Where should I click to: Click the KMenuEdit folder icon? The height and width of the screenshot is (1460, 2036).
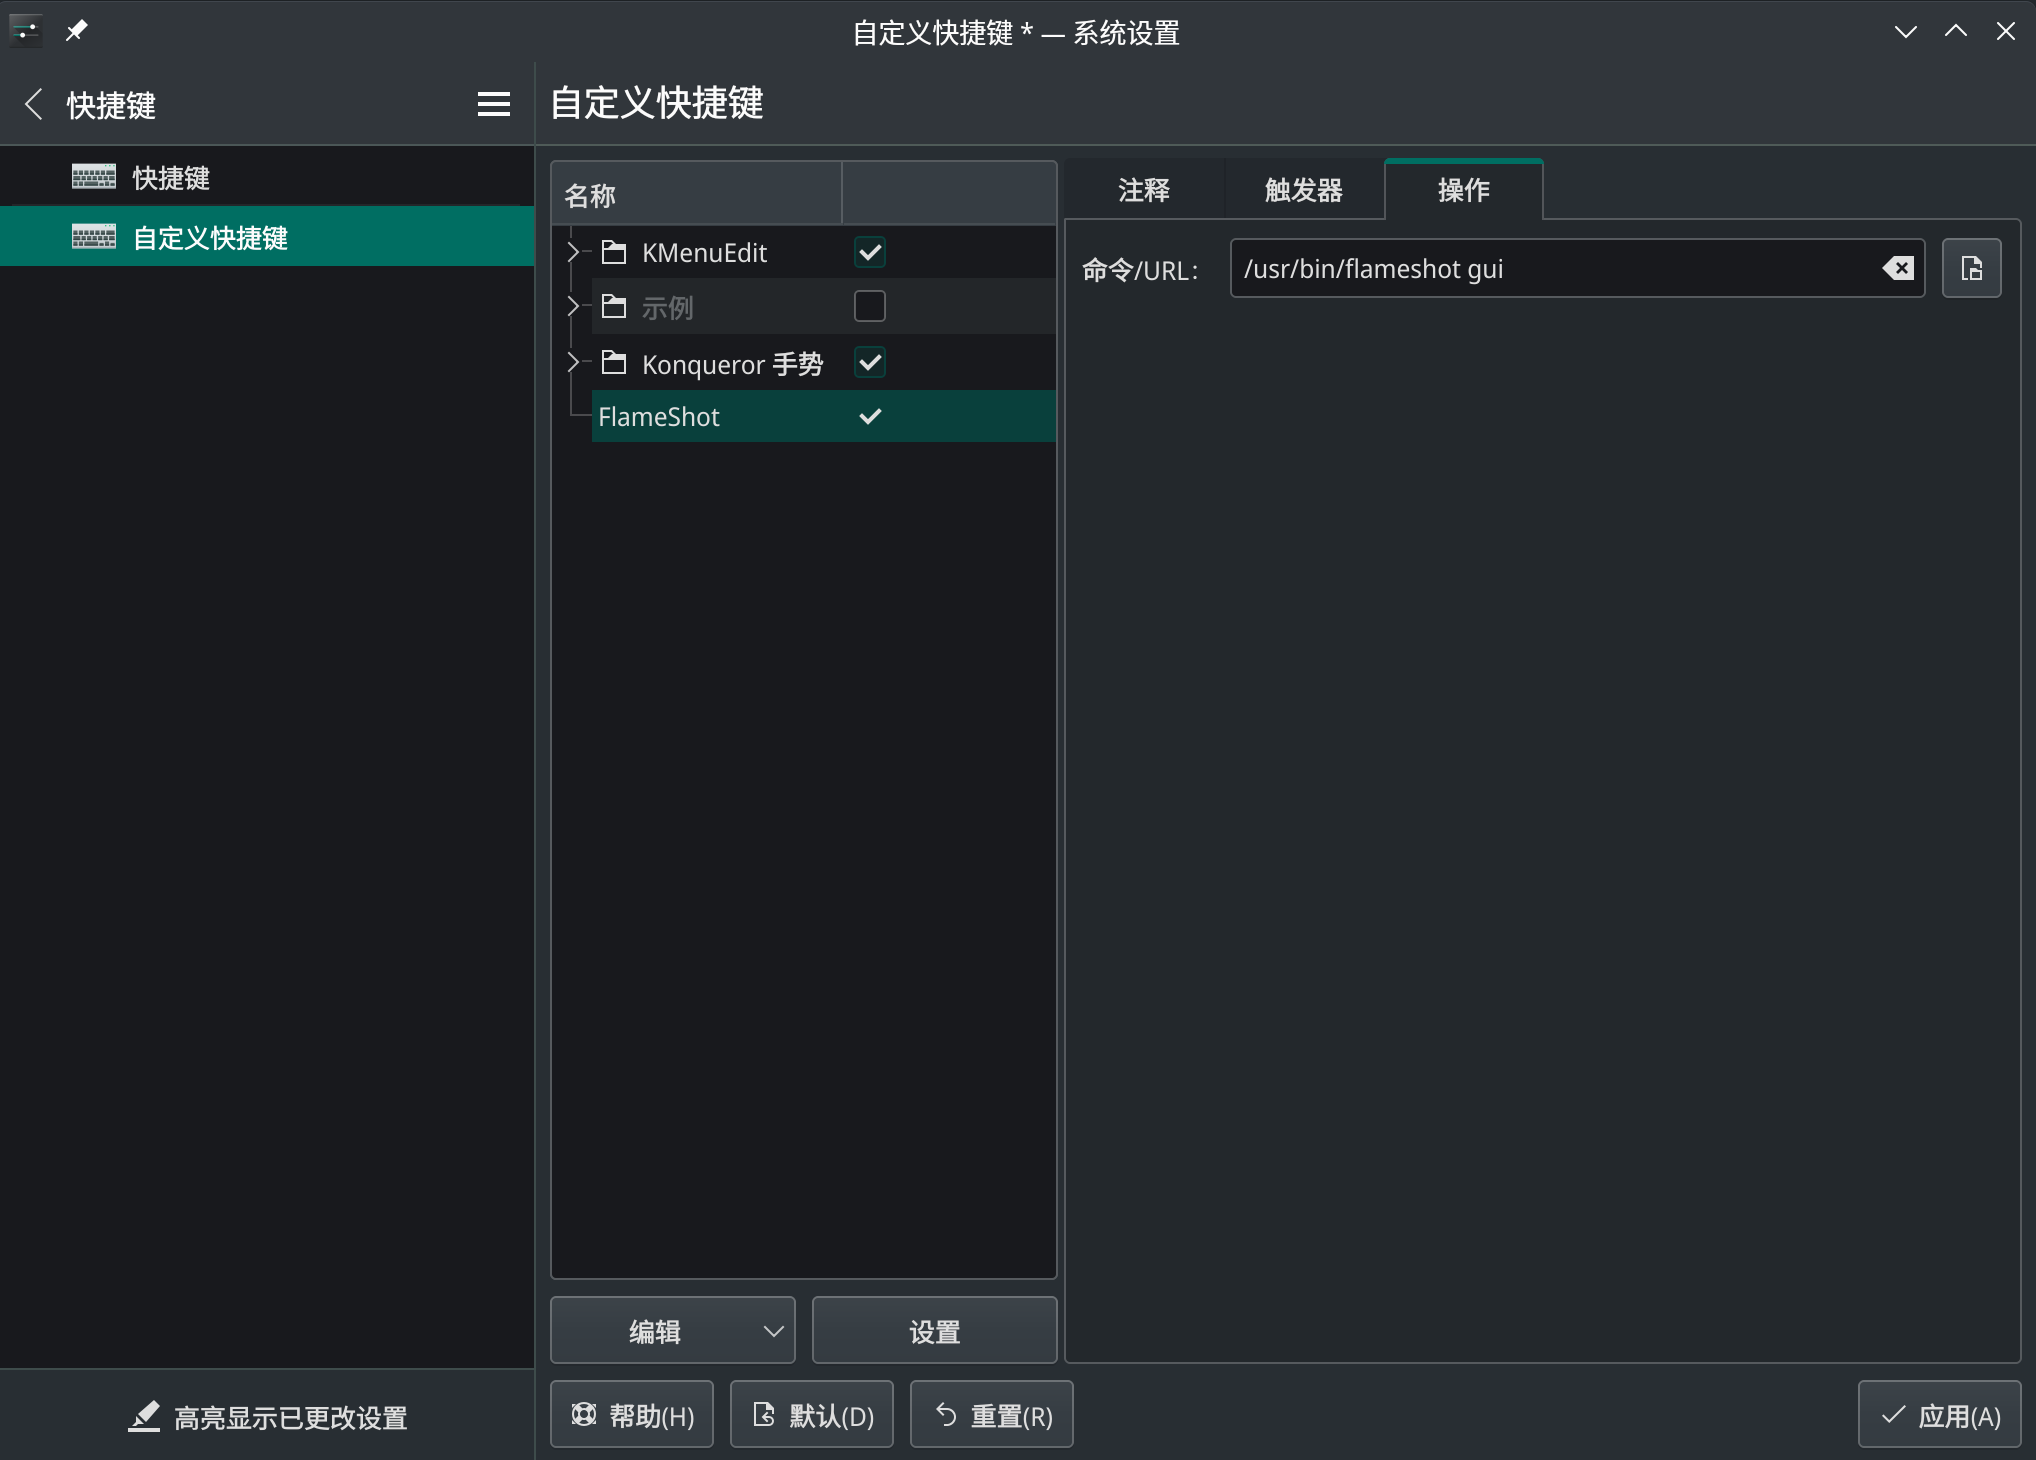click(x=614, y=252)
